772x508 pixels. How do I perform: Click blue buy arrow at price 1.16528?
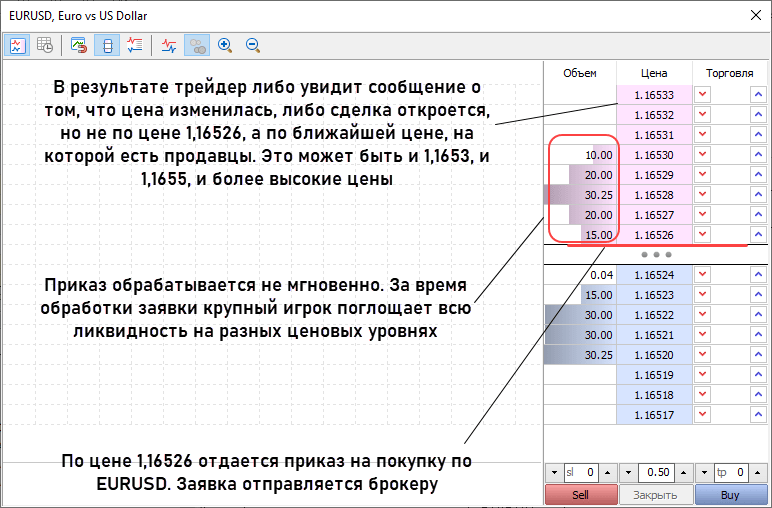click(x=757, y=195)
